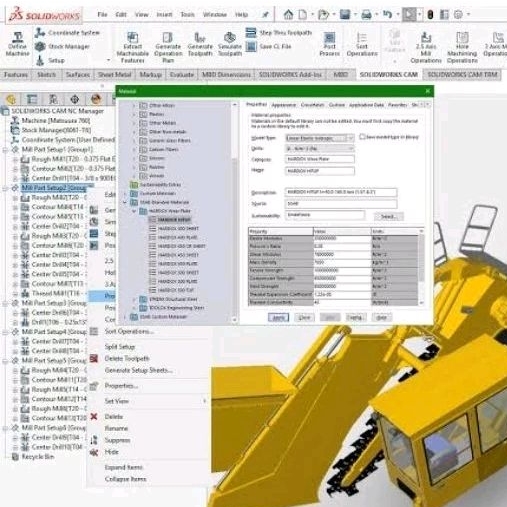Open the Tools menu
The image size is (507, 507).
187,14
